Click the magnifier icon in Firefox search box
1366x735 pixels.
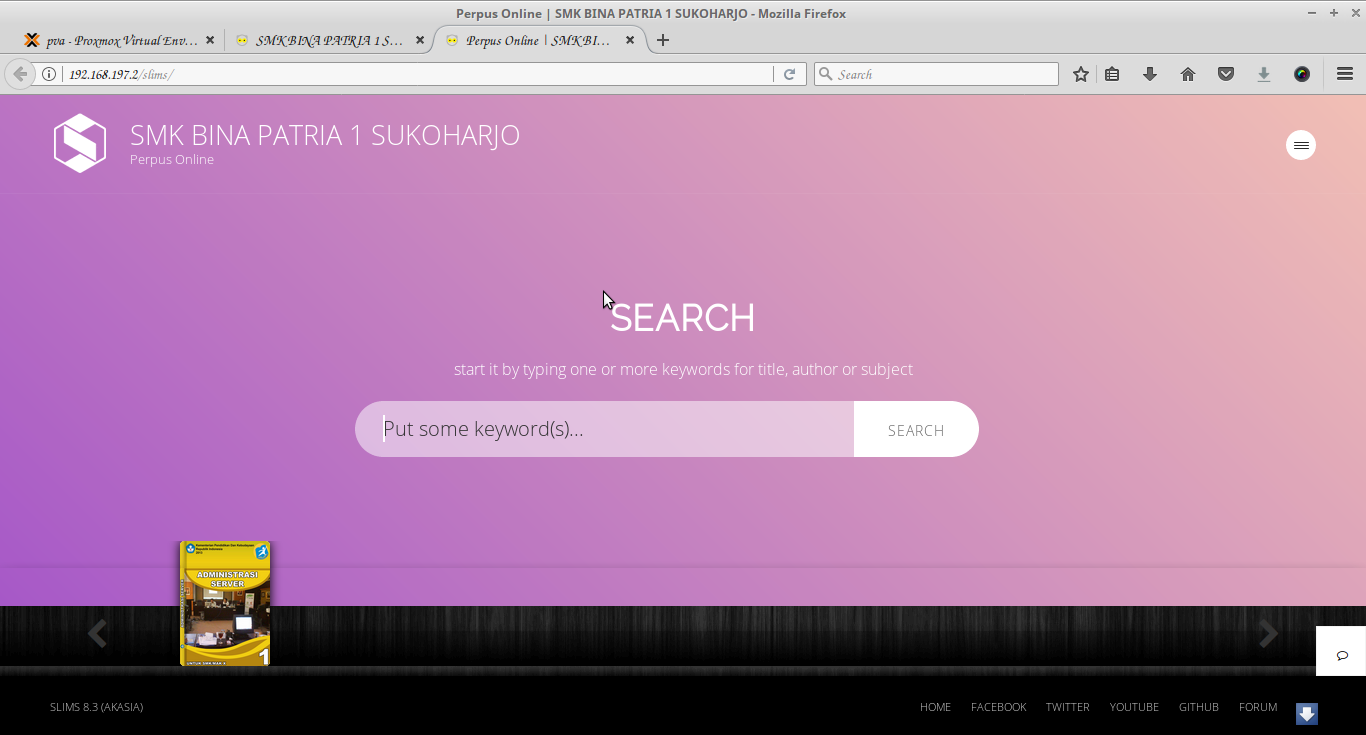coord(825,74)
